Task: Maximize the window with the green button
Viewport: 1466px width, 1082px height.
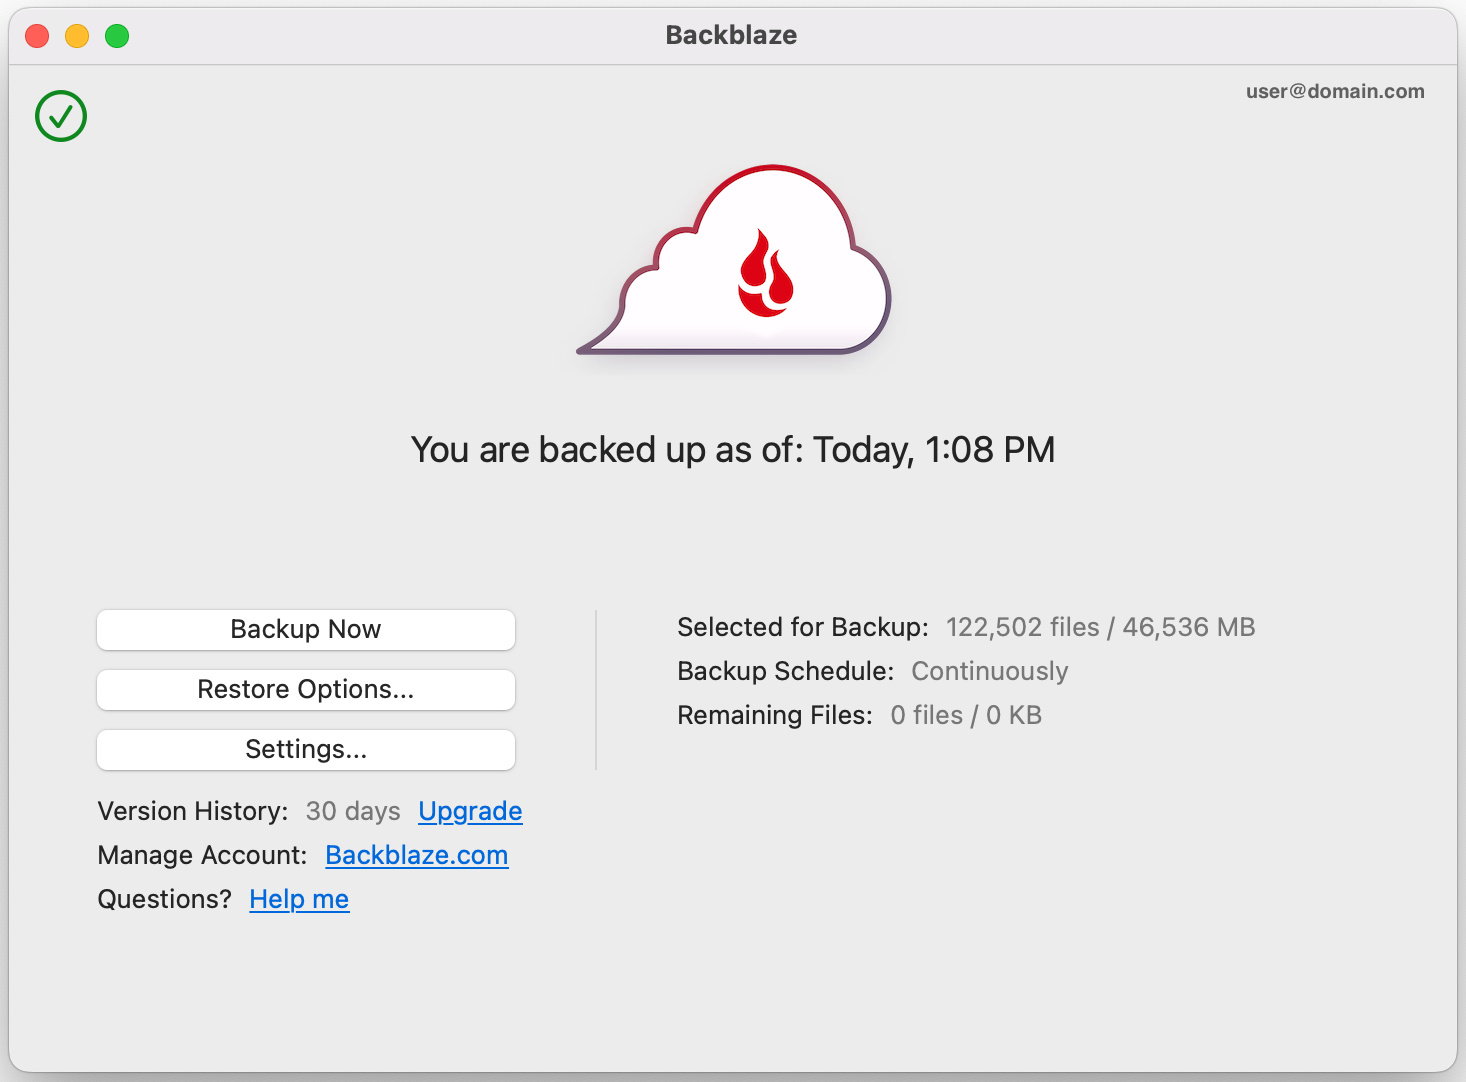Action: point(117,36)
